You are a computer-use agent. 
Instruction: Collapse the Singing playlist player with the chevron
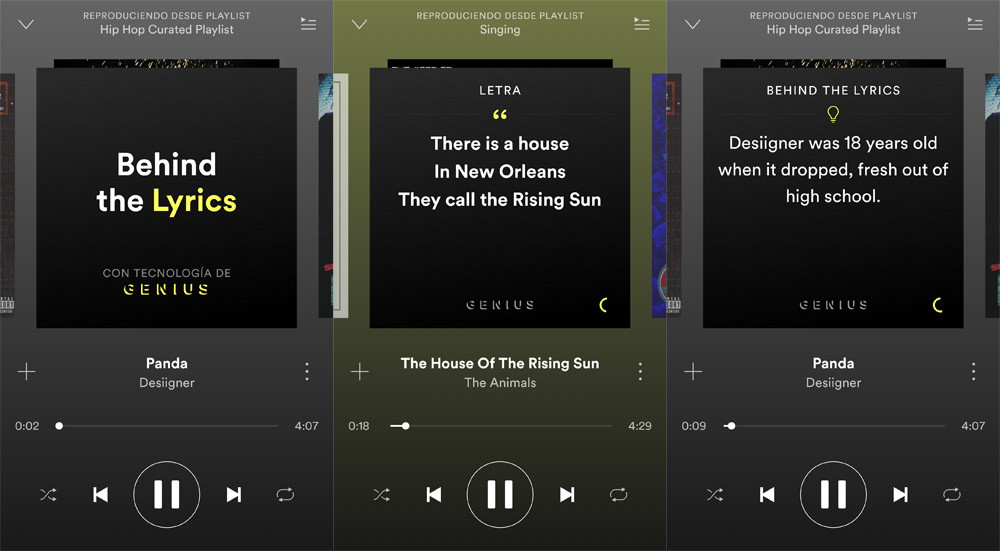[360, 24]
